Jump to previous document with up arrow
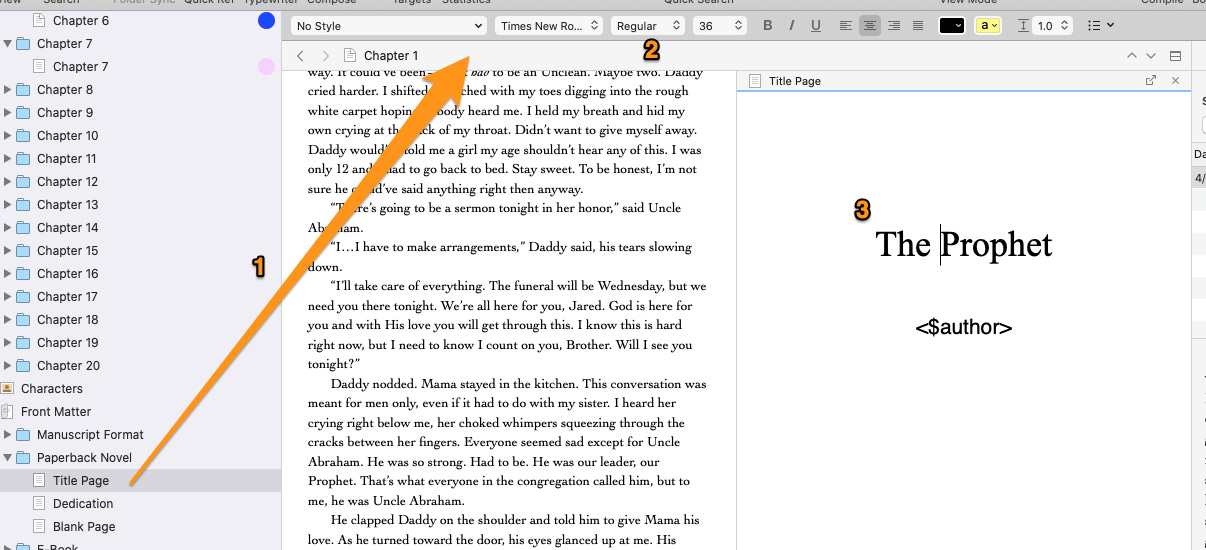The image size is (1206, 550). pyautogui.click(x=1131, y=56)
